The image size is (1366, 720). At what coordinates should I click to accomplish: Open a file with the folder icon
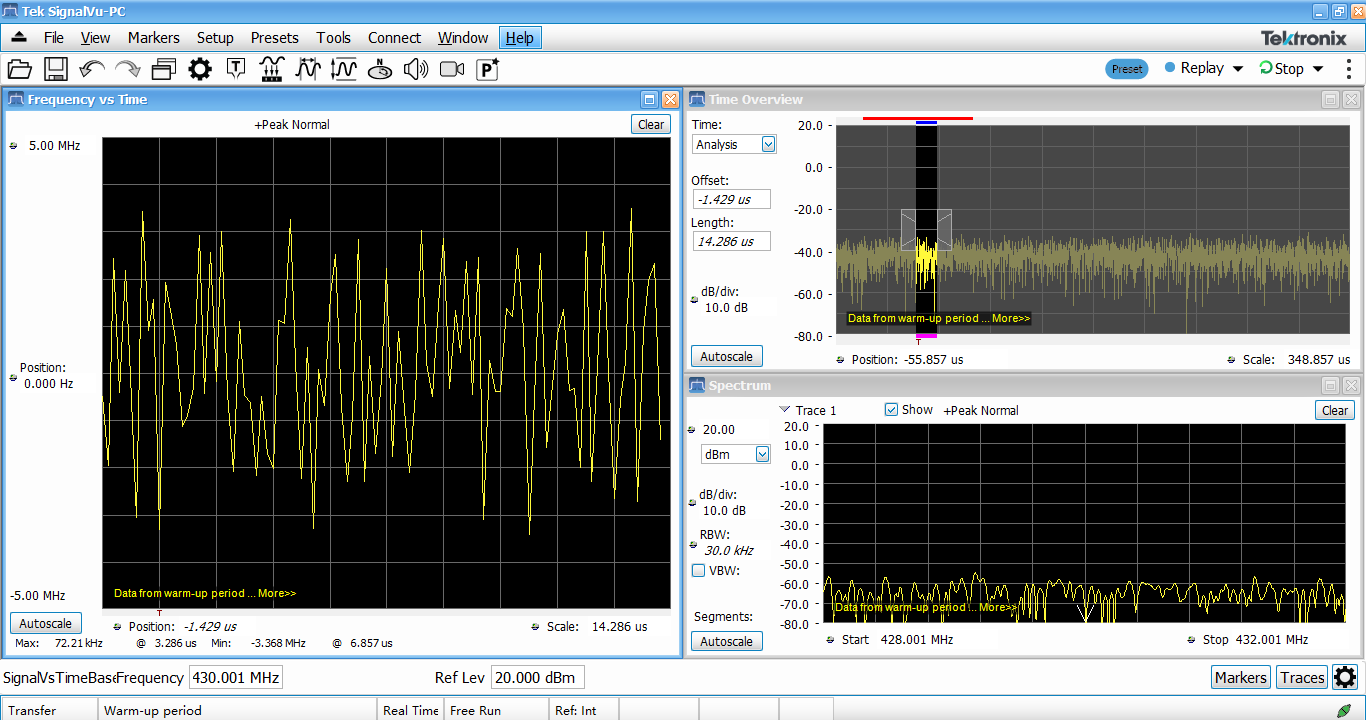point(19,69)
